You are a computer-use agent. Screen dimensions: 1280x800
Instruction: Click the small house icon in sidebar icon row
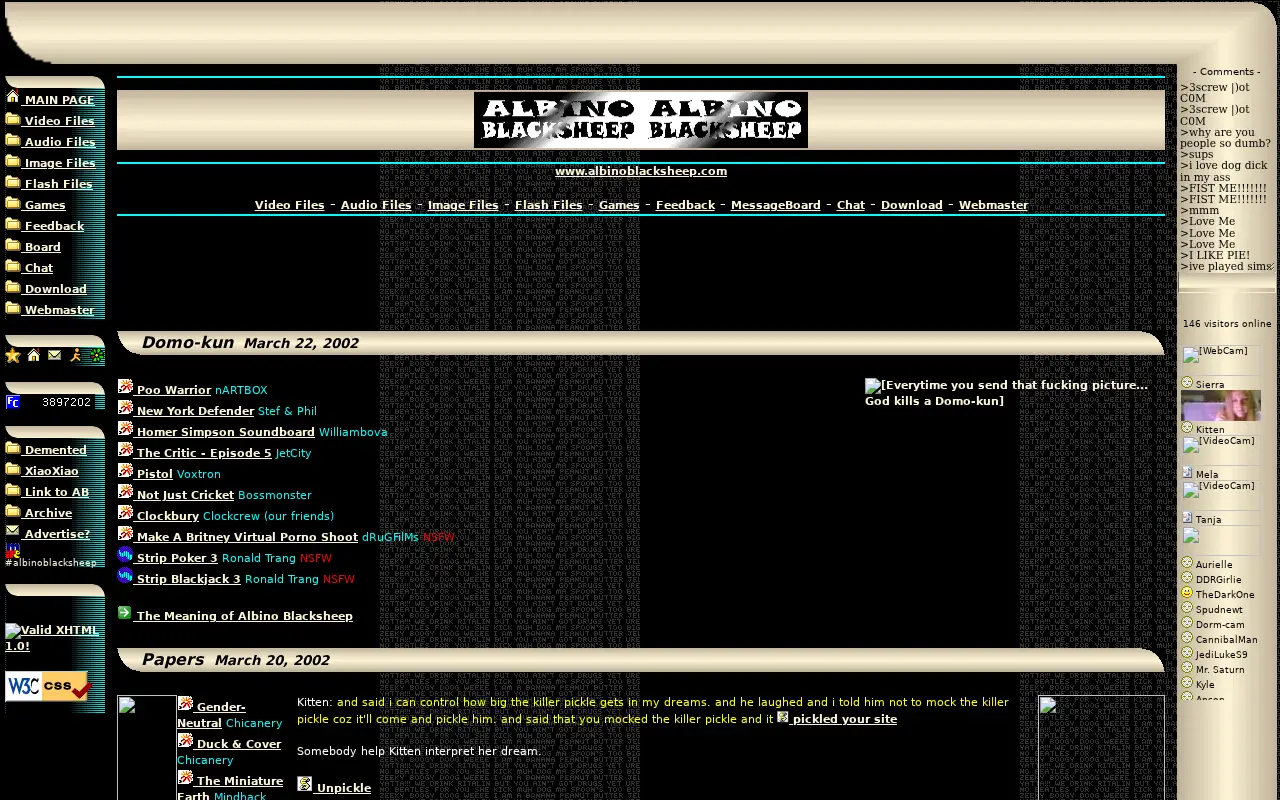tap(34, 355)
